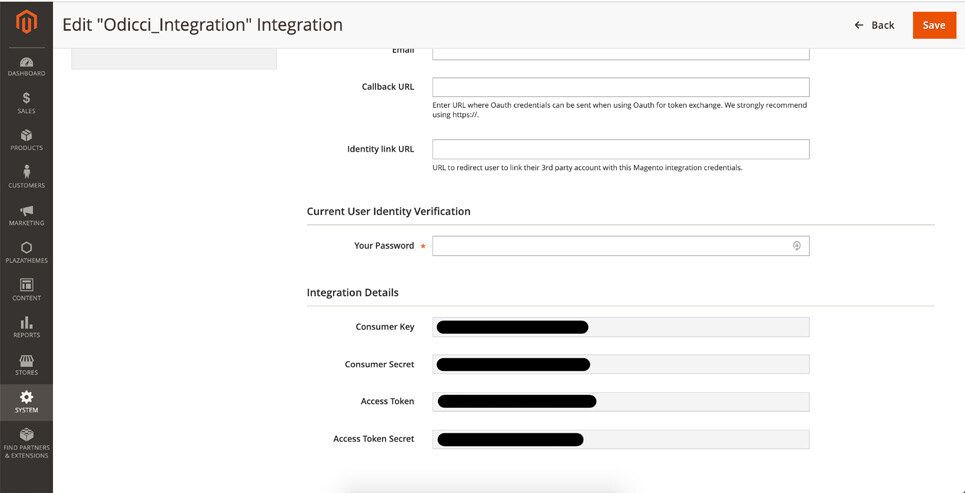Open the System gear menu
The image size is (965, 493).
[26, 402]
